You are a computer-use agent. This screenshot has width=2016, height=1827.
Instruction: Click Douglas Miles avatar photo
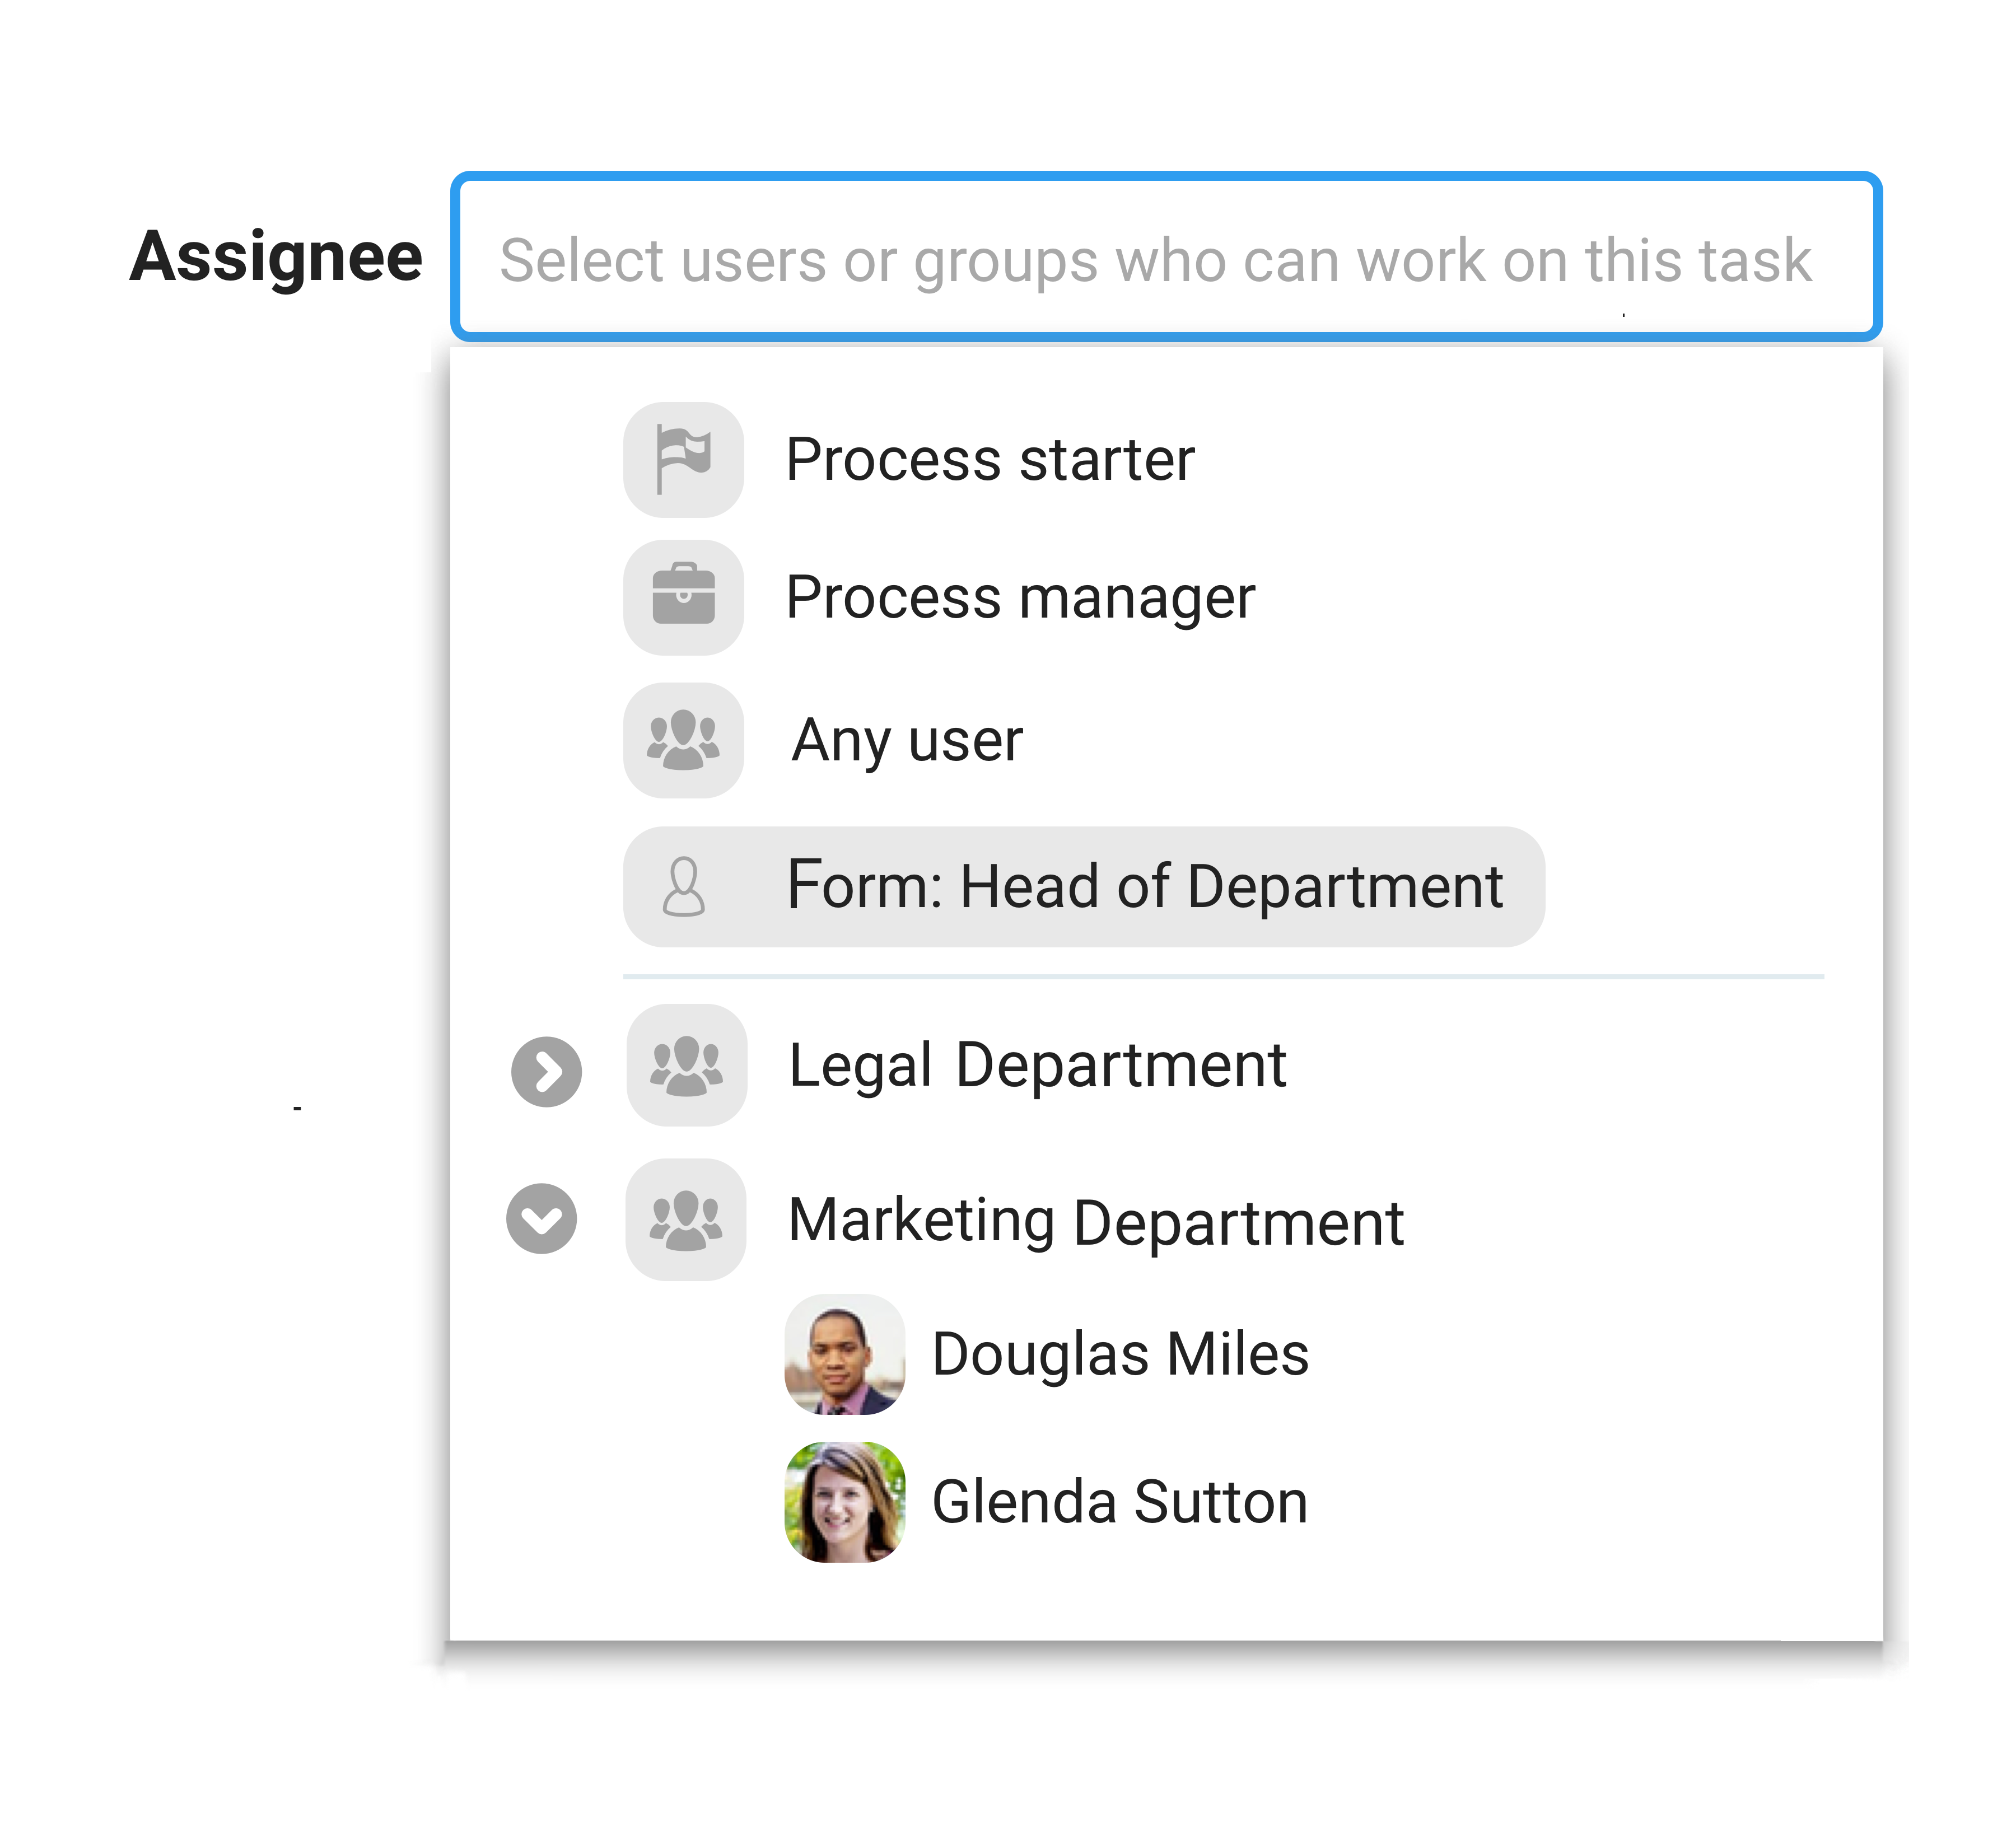click(x=845, y=1354)
